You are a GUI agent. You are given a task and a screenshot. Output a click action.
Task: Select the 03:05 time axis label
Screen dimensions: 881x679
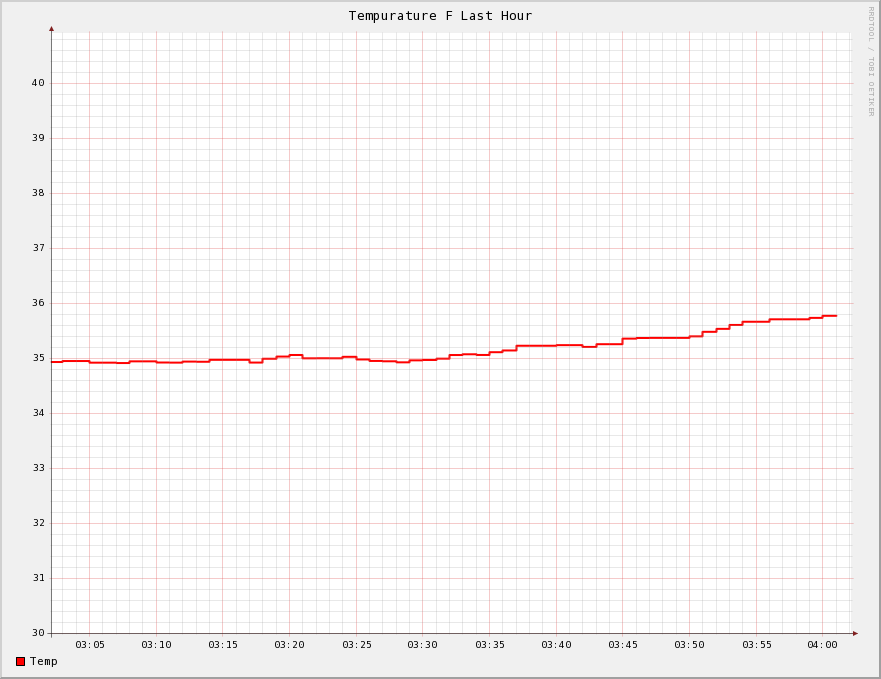point(90,645)
